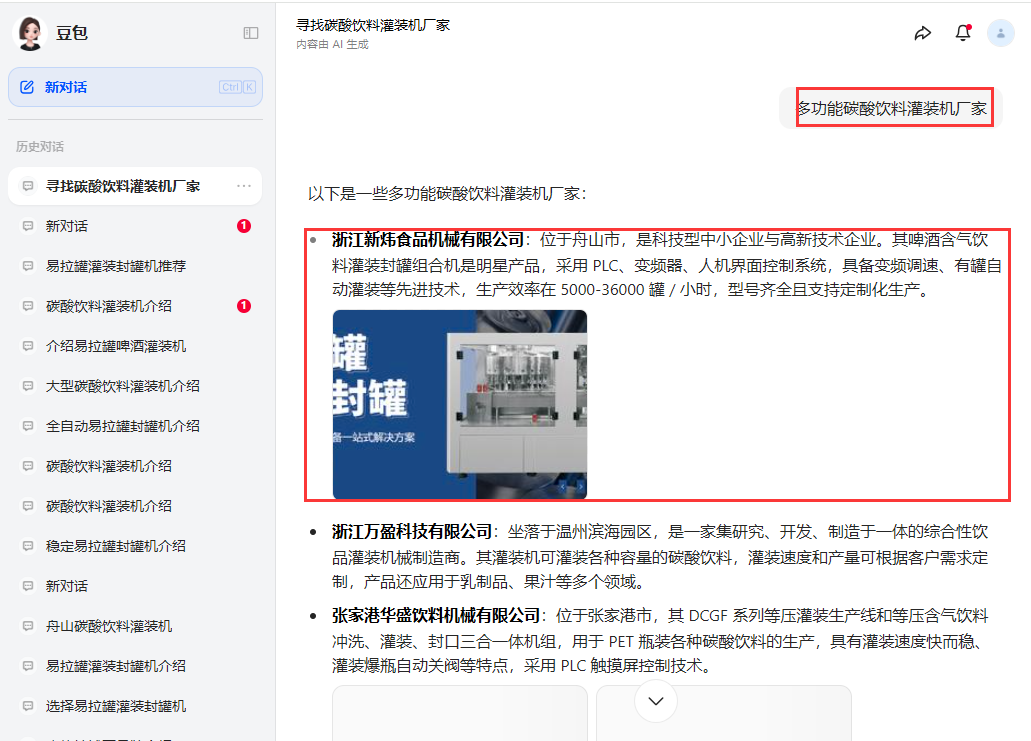Click the red unread badge on 碳酸饮料灌装机介绍

(x=244, y=306)
